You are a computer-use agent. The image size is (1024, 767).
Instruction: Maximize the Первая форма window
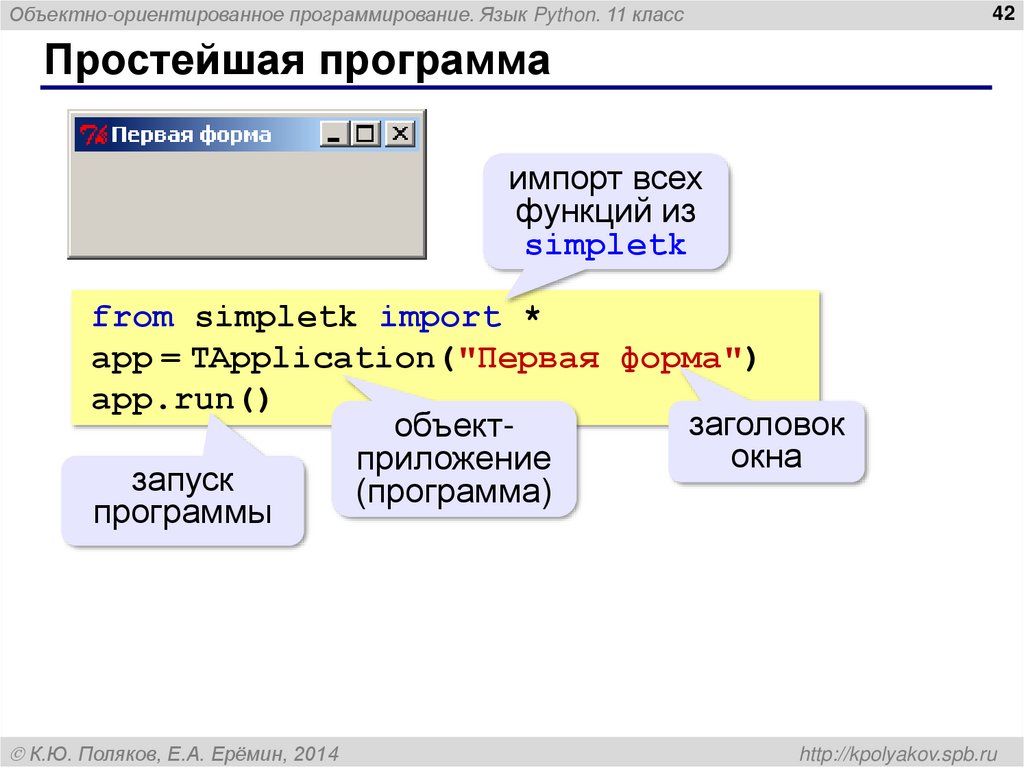366,134
